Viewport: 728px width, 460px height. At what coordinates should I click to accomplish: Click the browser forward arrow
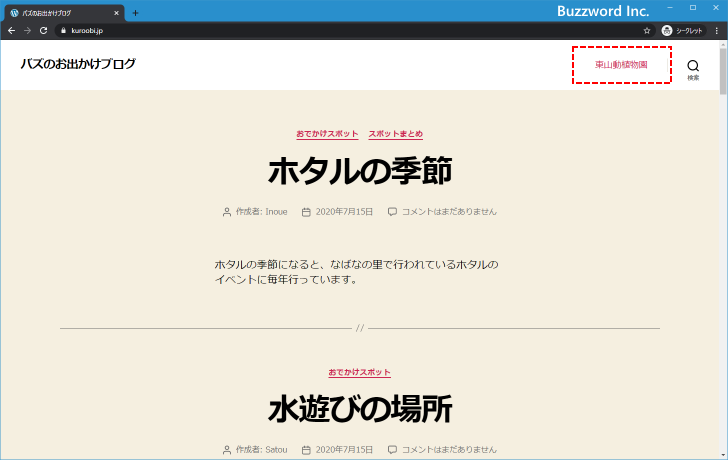click(27, 31)
